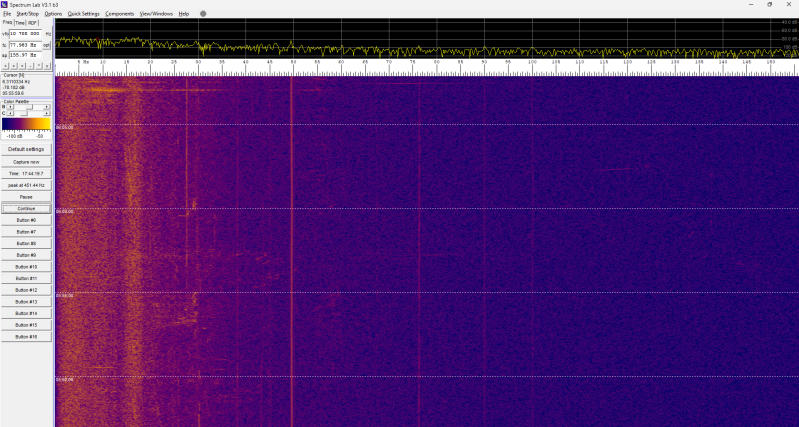Click the peak at 451.44 Hz button

(26, 185)
